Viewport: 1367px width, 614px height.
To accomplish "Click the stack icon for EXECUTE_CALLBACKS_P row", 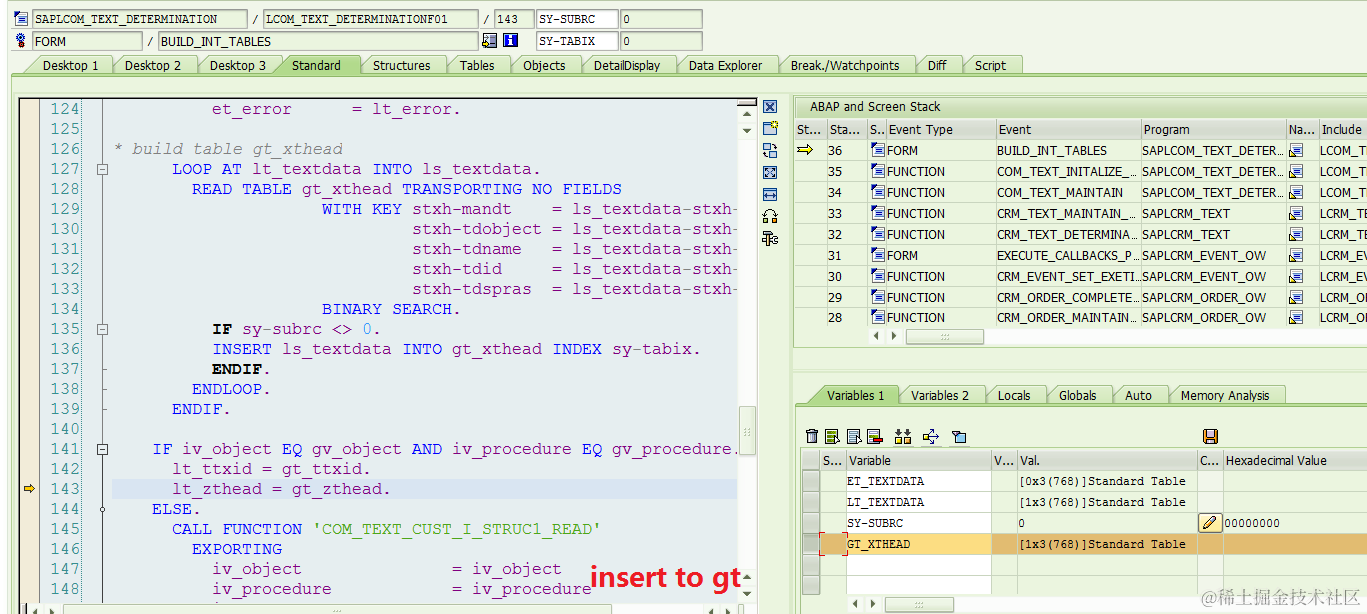I will click(x=877, y=255).
